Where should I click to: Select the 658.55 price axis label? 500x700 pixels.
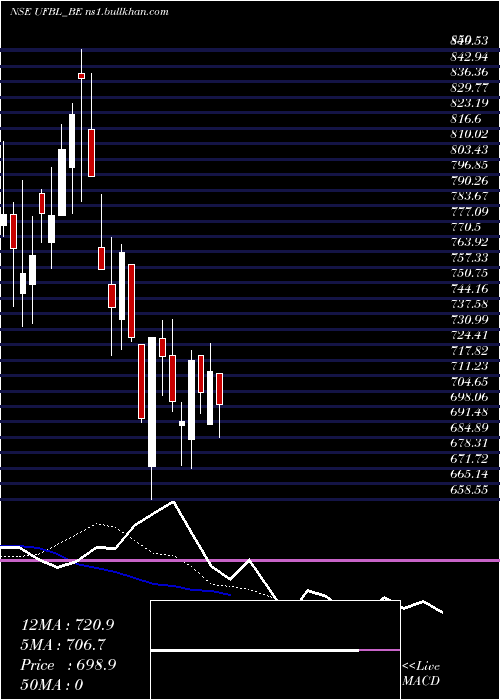(469, 490)
